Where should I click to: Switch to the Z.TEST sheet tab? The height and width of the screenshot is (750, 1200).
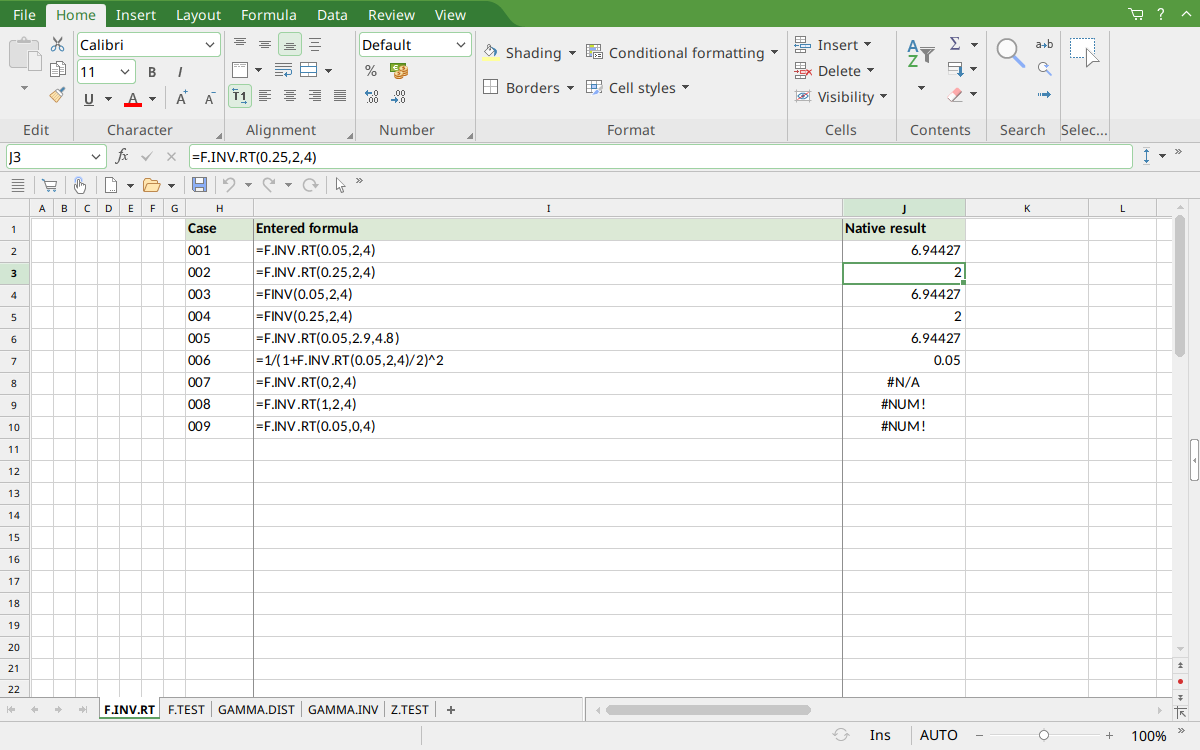[410, 710]
